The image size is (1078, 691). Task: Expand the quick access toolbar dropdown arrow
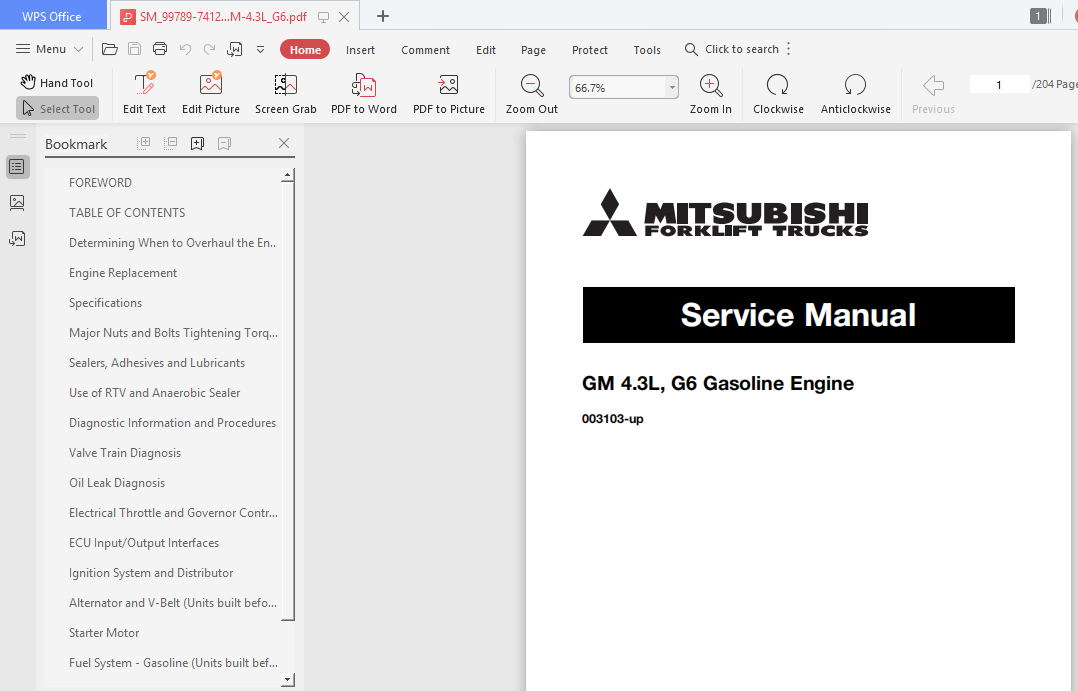point(261,50)
